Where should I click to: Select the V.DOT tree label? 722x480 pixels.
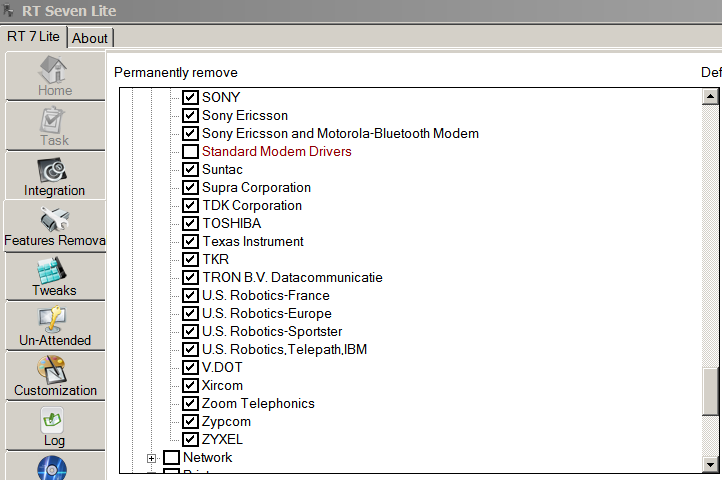222,367
